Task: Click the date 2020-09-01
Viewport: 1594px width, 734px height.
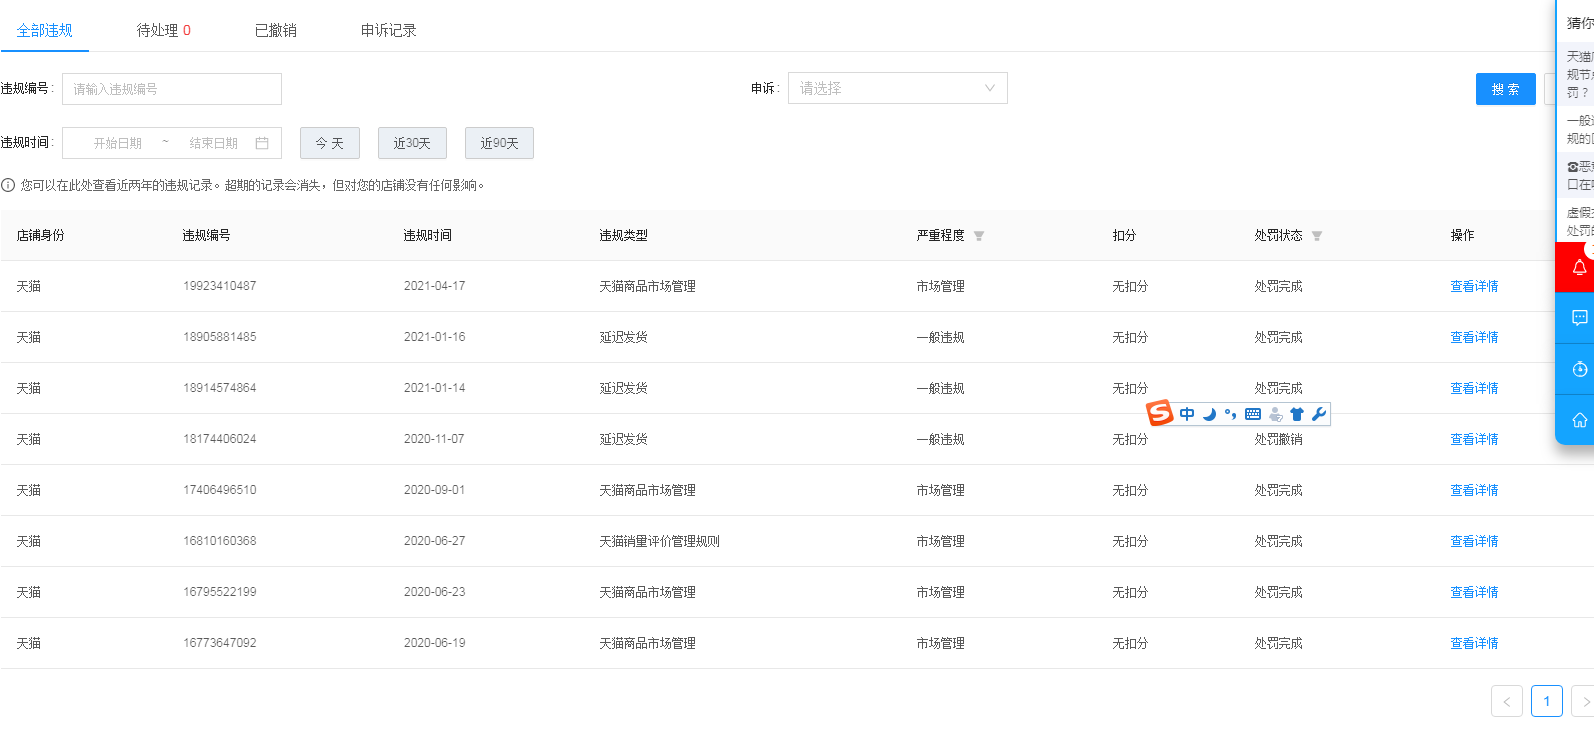Action: pos(435,490)
